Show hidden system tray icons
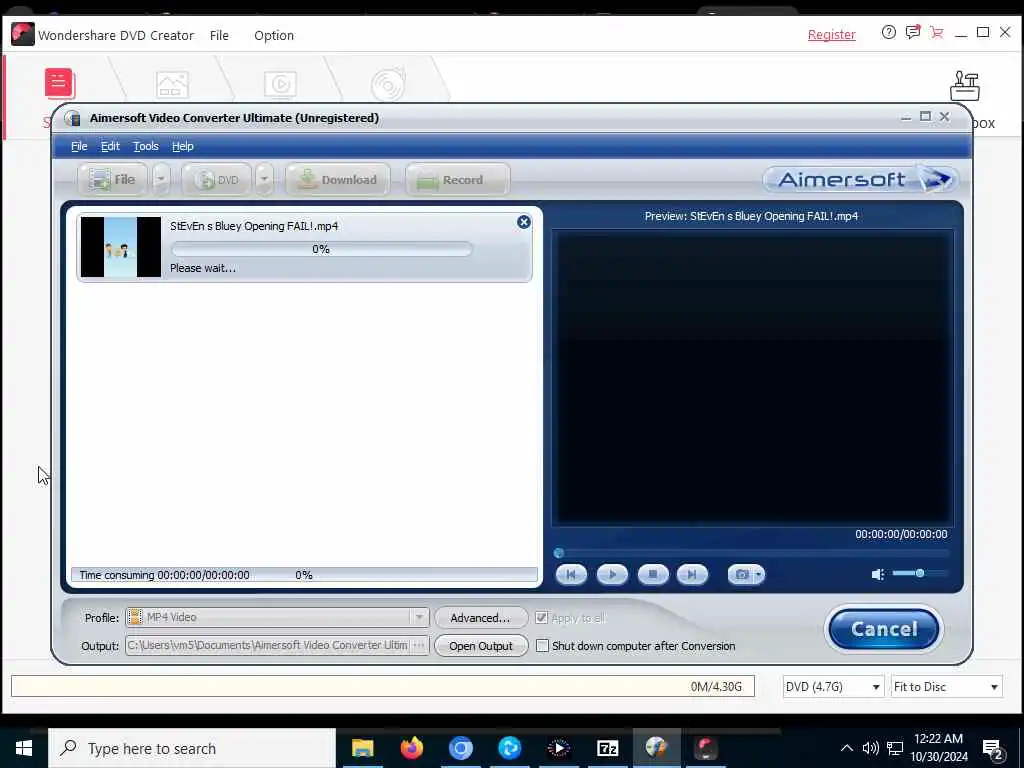1024x768 pixels. tap(846, 748)
